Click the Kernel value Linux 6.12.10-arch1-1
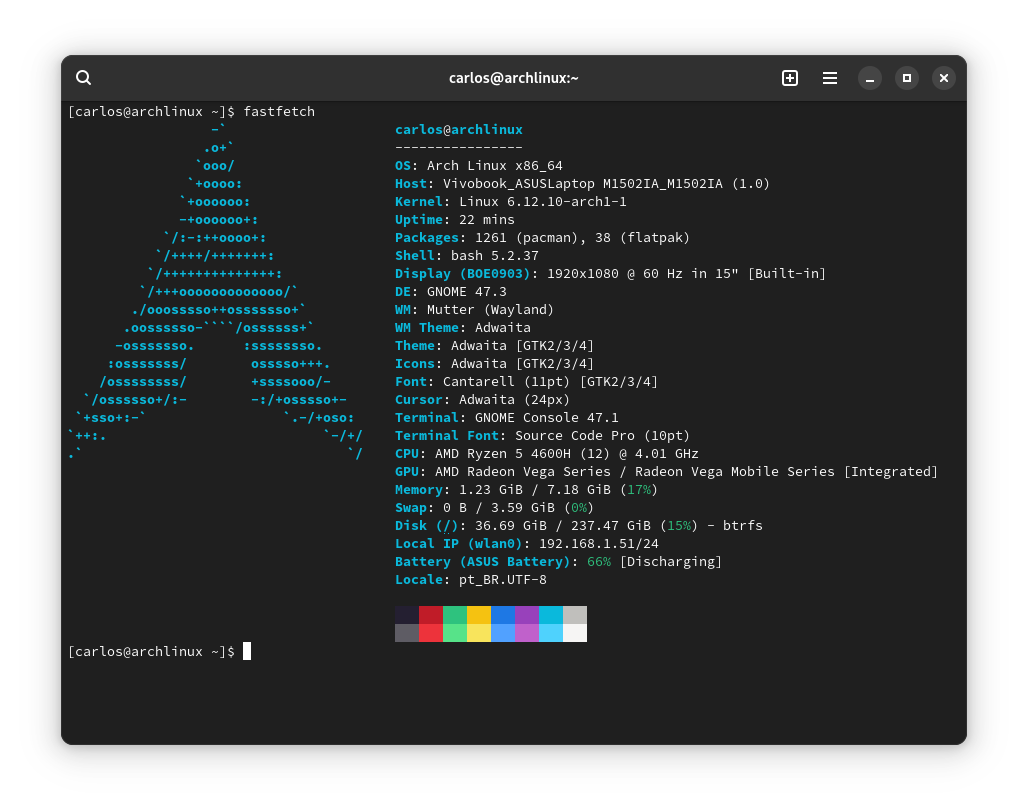This screenshot has width=1028, height=812. point(543,202)
